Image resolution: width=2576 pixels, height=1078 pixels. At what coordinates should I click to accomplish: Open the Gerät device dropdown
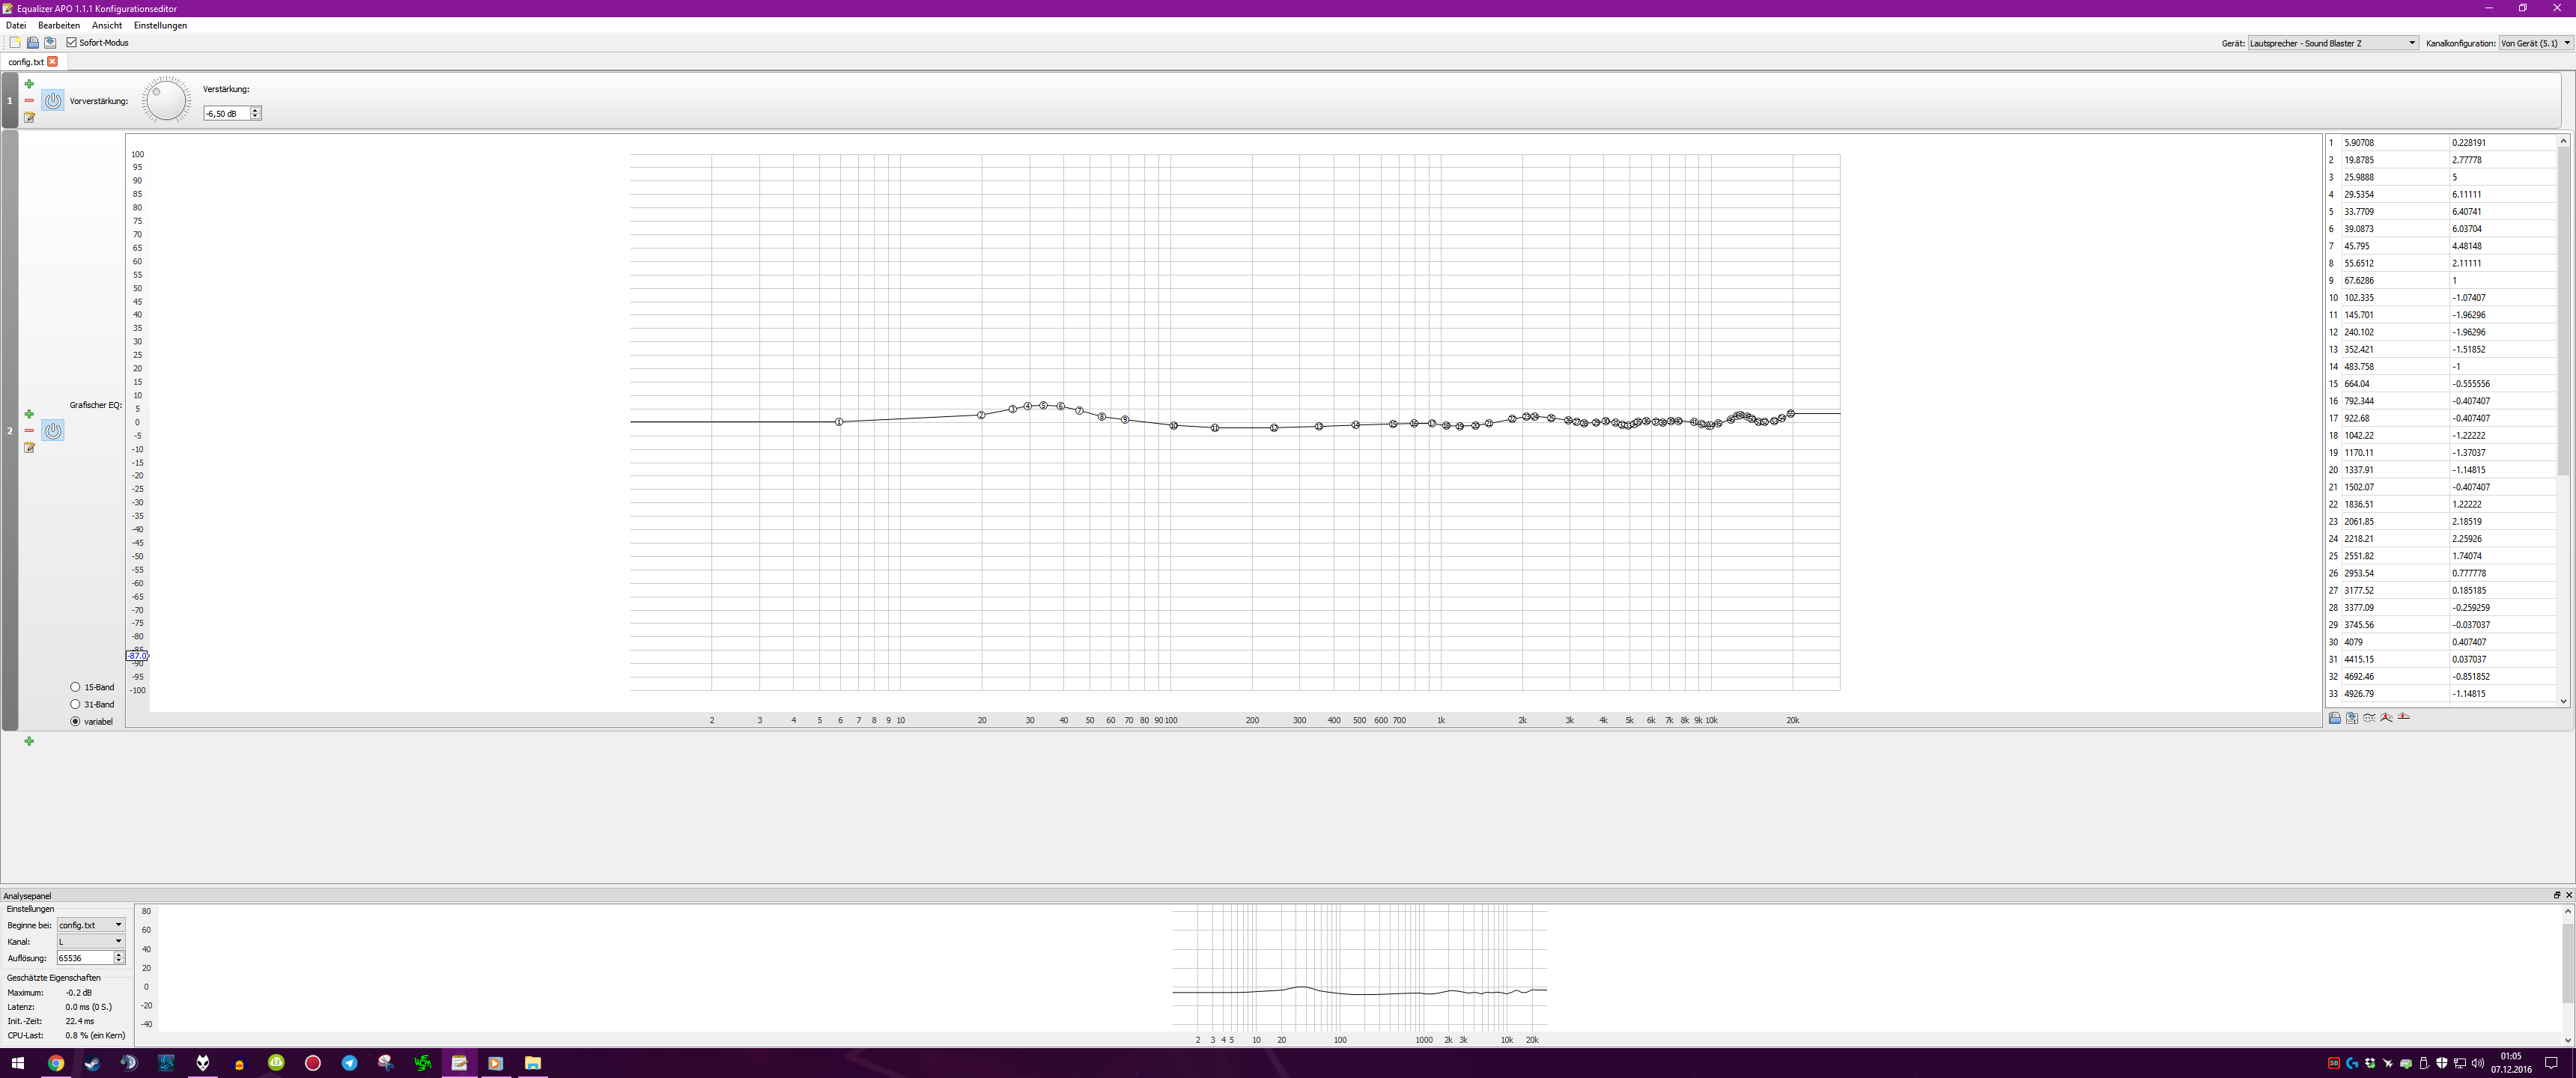2331,43
